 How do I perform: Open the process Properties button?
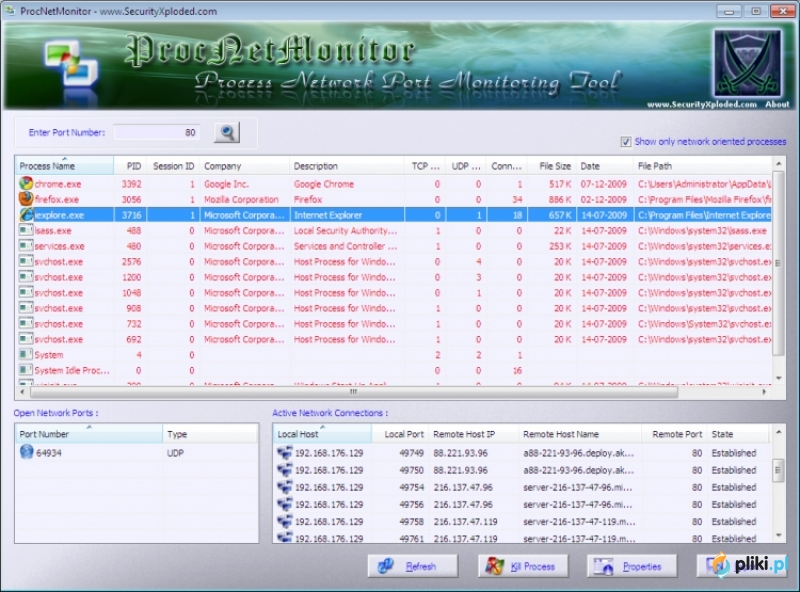pos(632,566)
